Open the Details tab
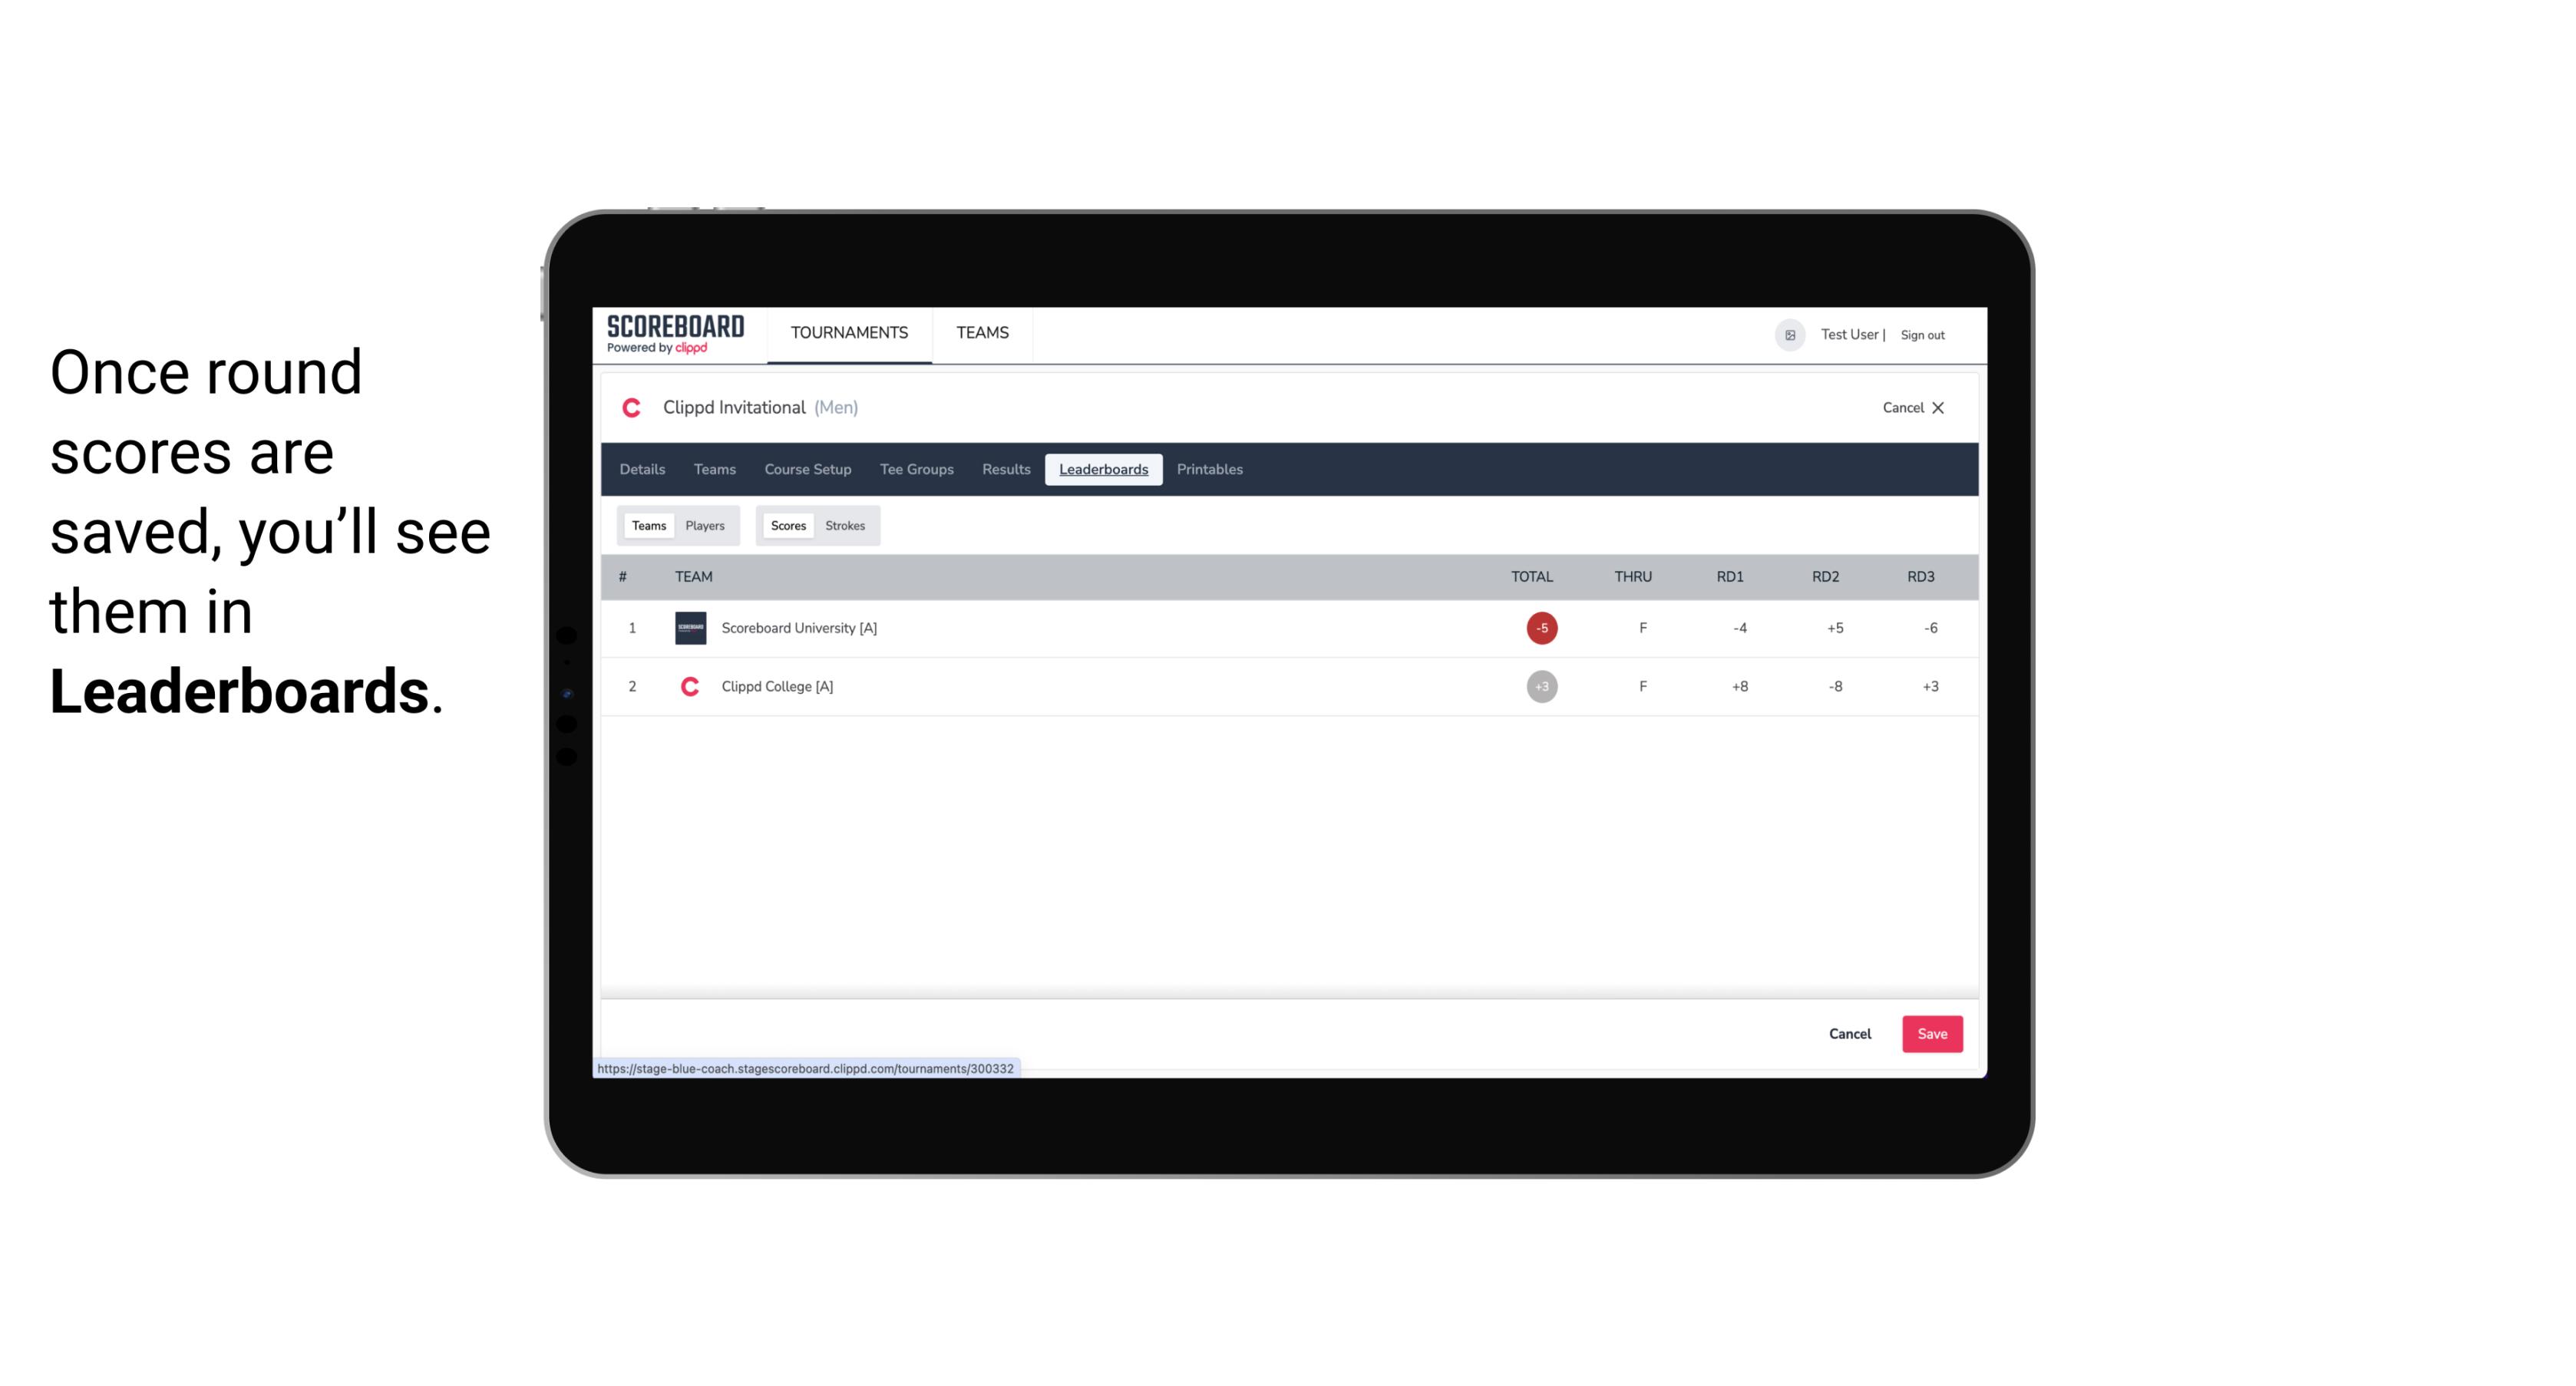This screenshot has width=2576, height=1386. [x=642, y=470]
